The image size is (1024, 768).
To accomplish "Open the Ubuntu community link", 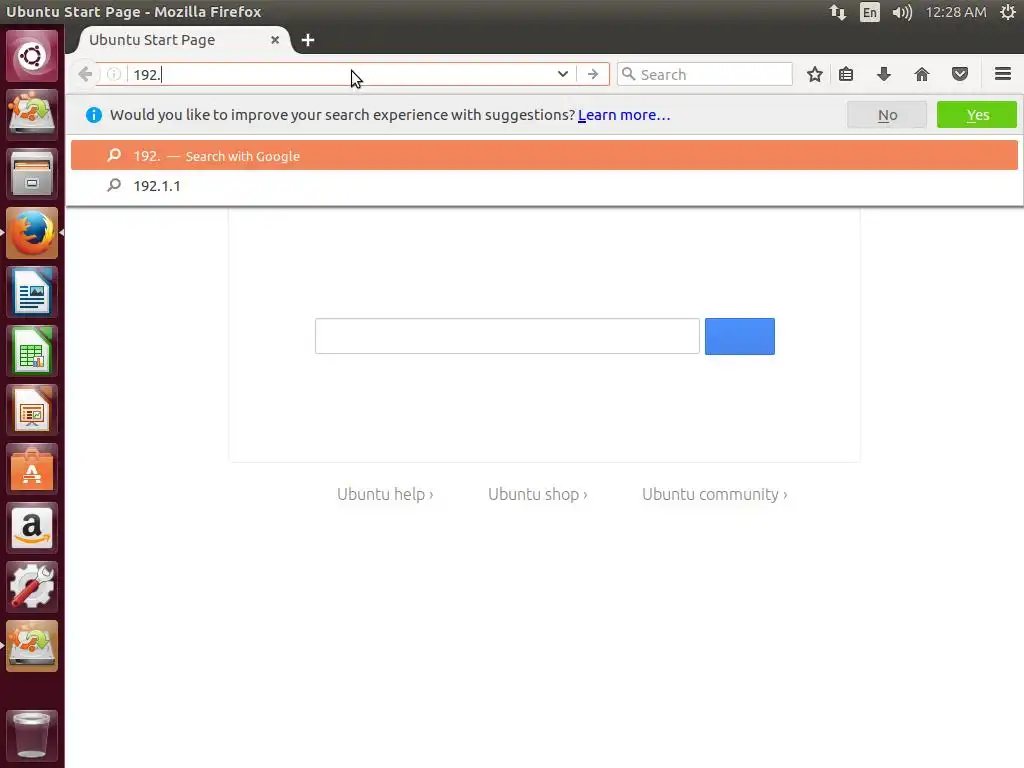I will 714,494.
